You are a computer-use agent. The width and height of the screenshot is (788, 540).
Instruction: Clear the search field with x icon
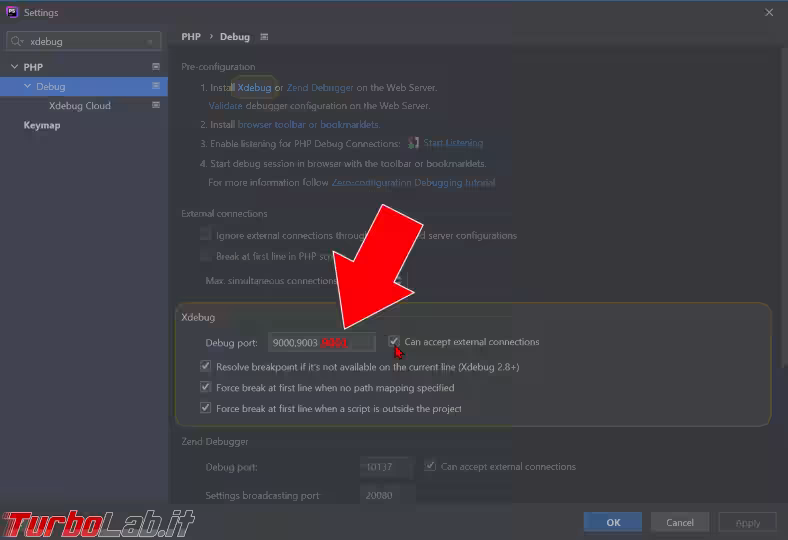(x=150, y=42)
